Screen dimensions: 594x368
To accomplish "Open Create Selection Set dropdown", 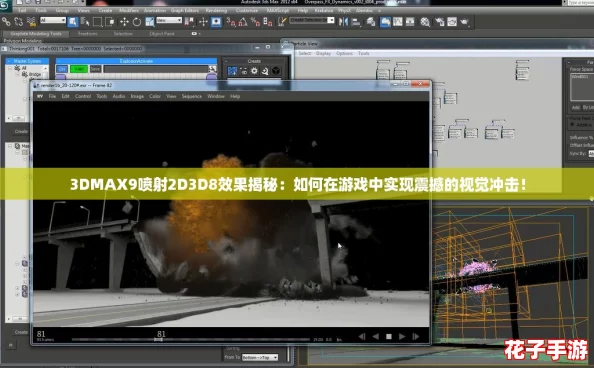I will pyautogui.click(x=312, y=20).
